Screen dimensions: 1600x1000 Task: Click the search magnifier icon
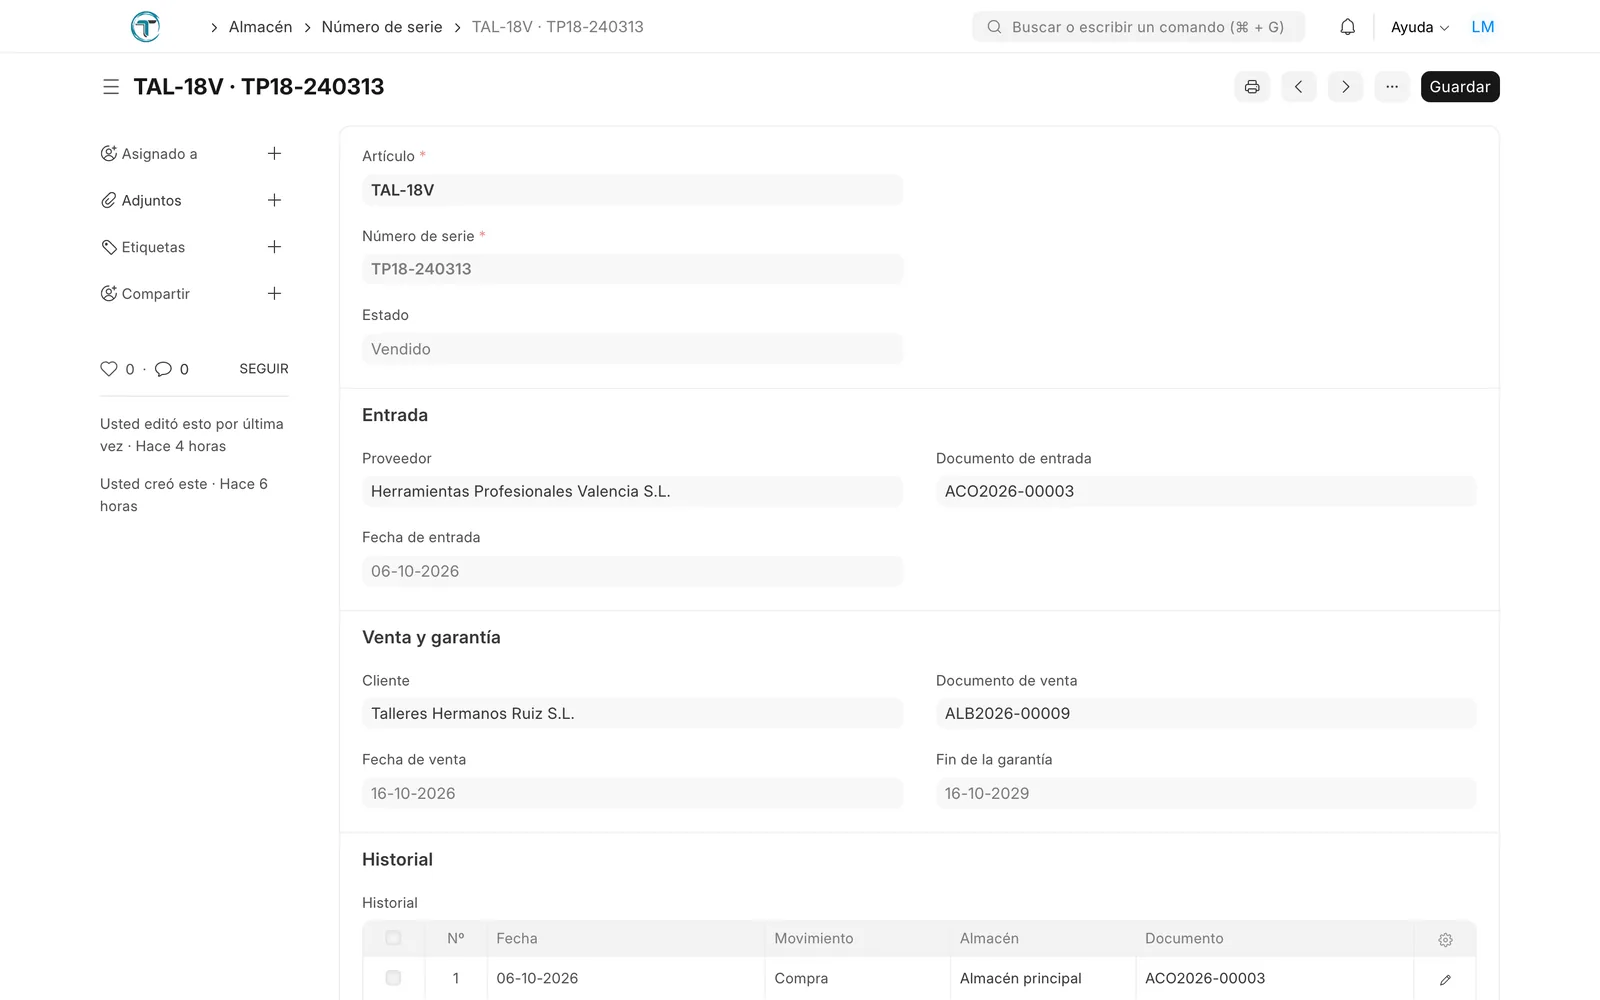point(994,27)
